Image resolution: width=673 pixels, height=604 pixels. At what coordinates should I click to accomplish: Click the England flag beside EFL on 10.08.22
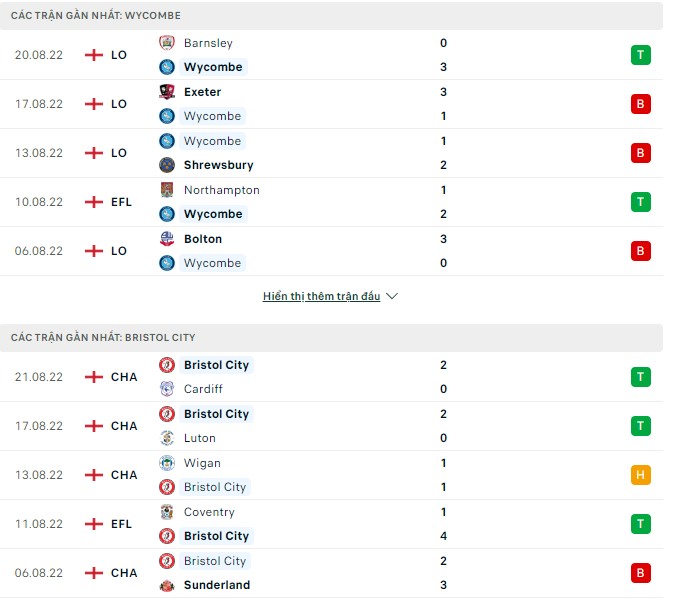pos(94,202)
